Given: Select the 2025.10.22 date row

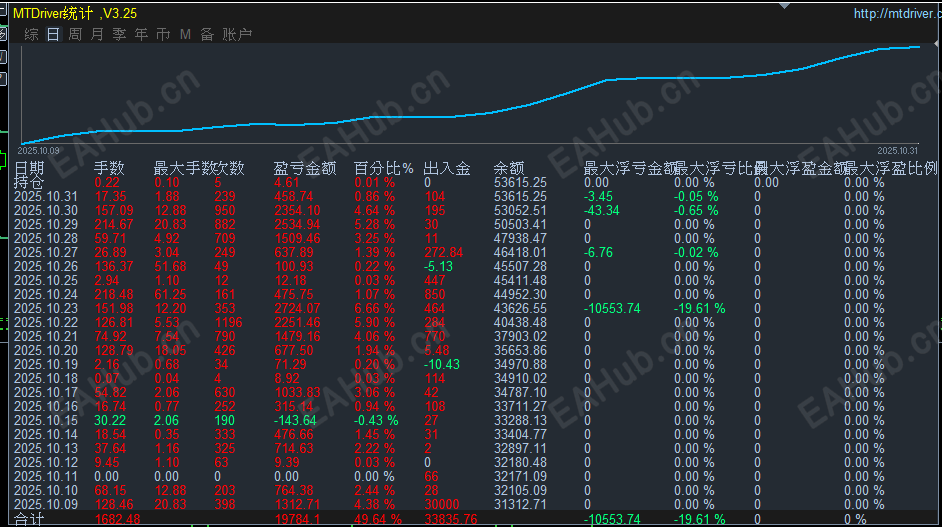Looking at the screenshot, I should (x=46, y=323).
